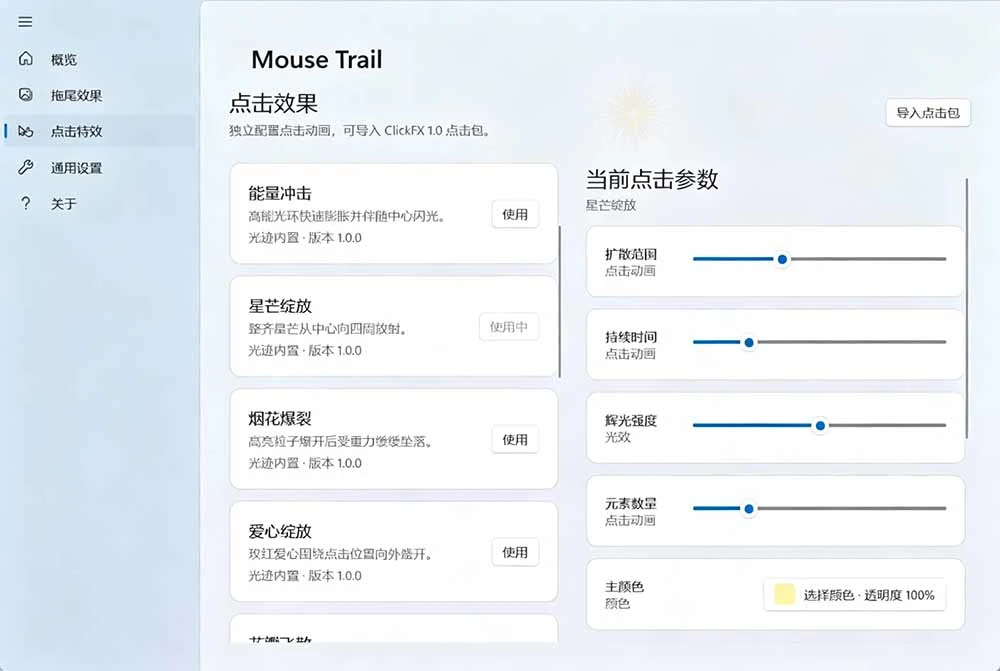Click the question mark icon beside 关于

pos(26,203)
